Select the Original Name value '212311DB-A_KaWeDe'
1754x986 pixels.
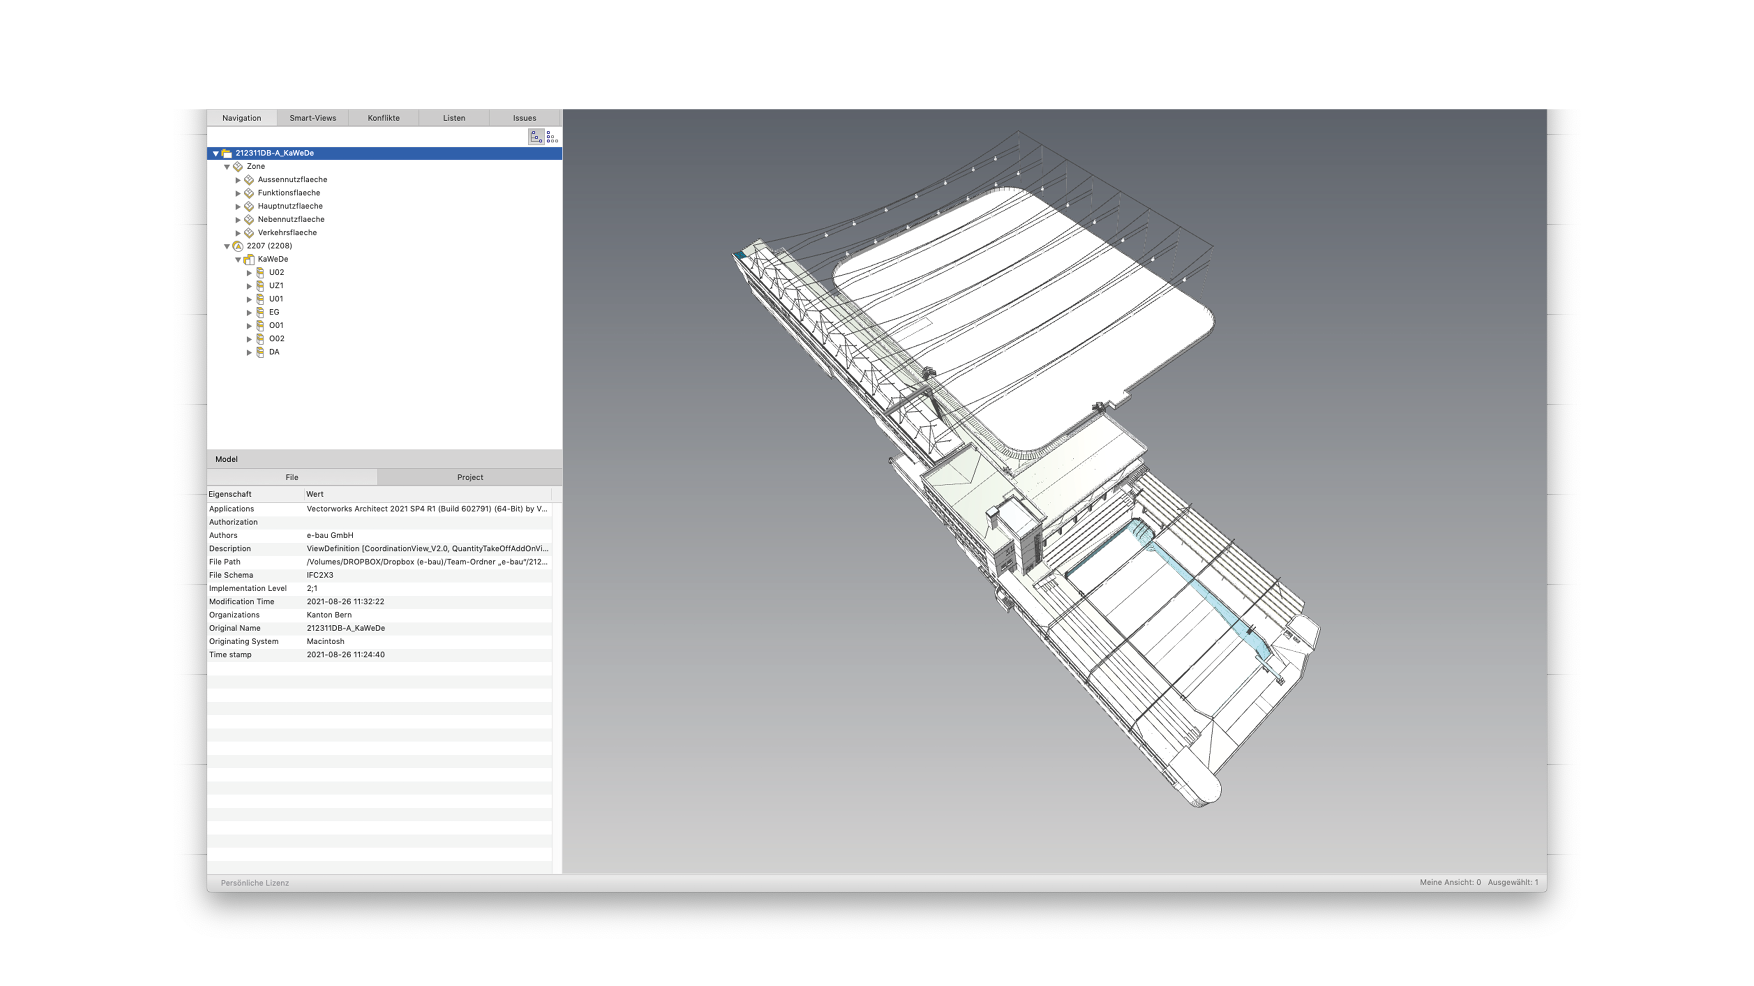346,628
